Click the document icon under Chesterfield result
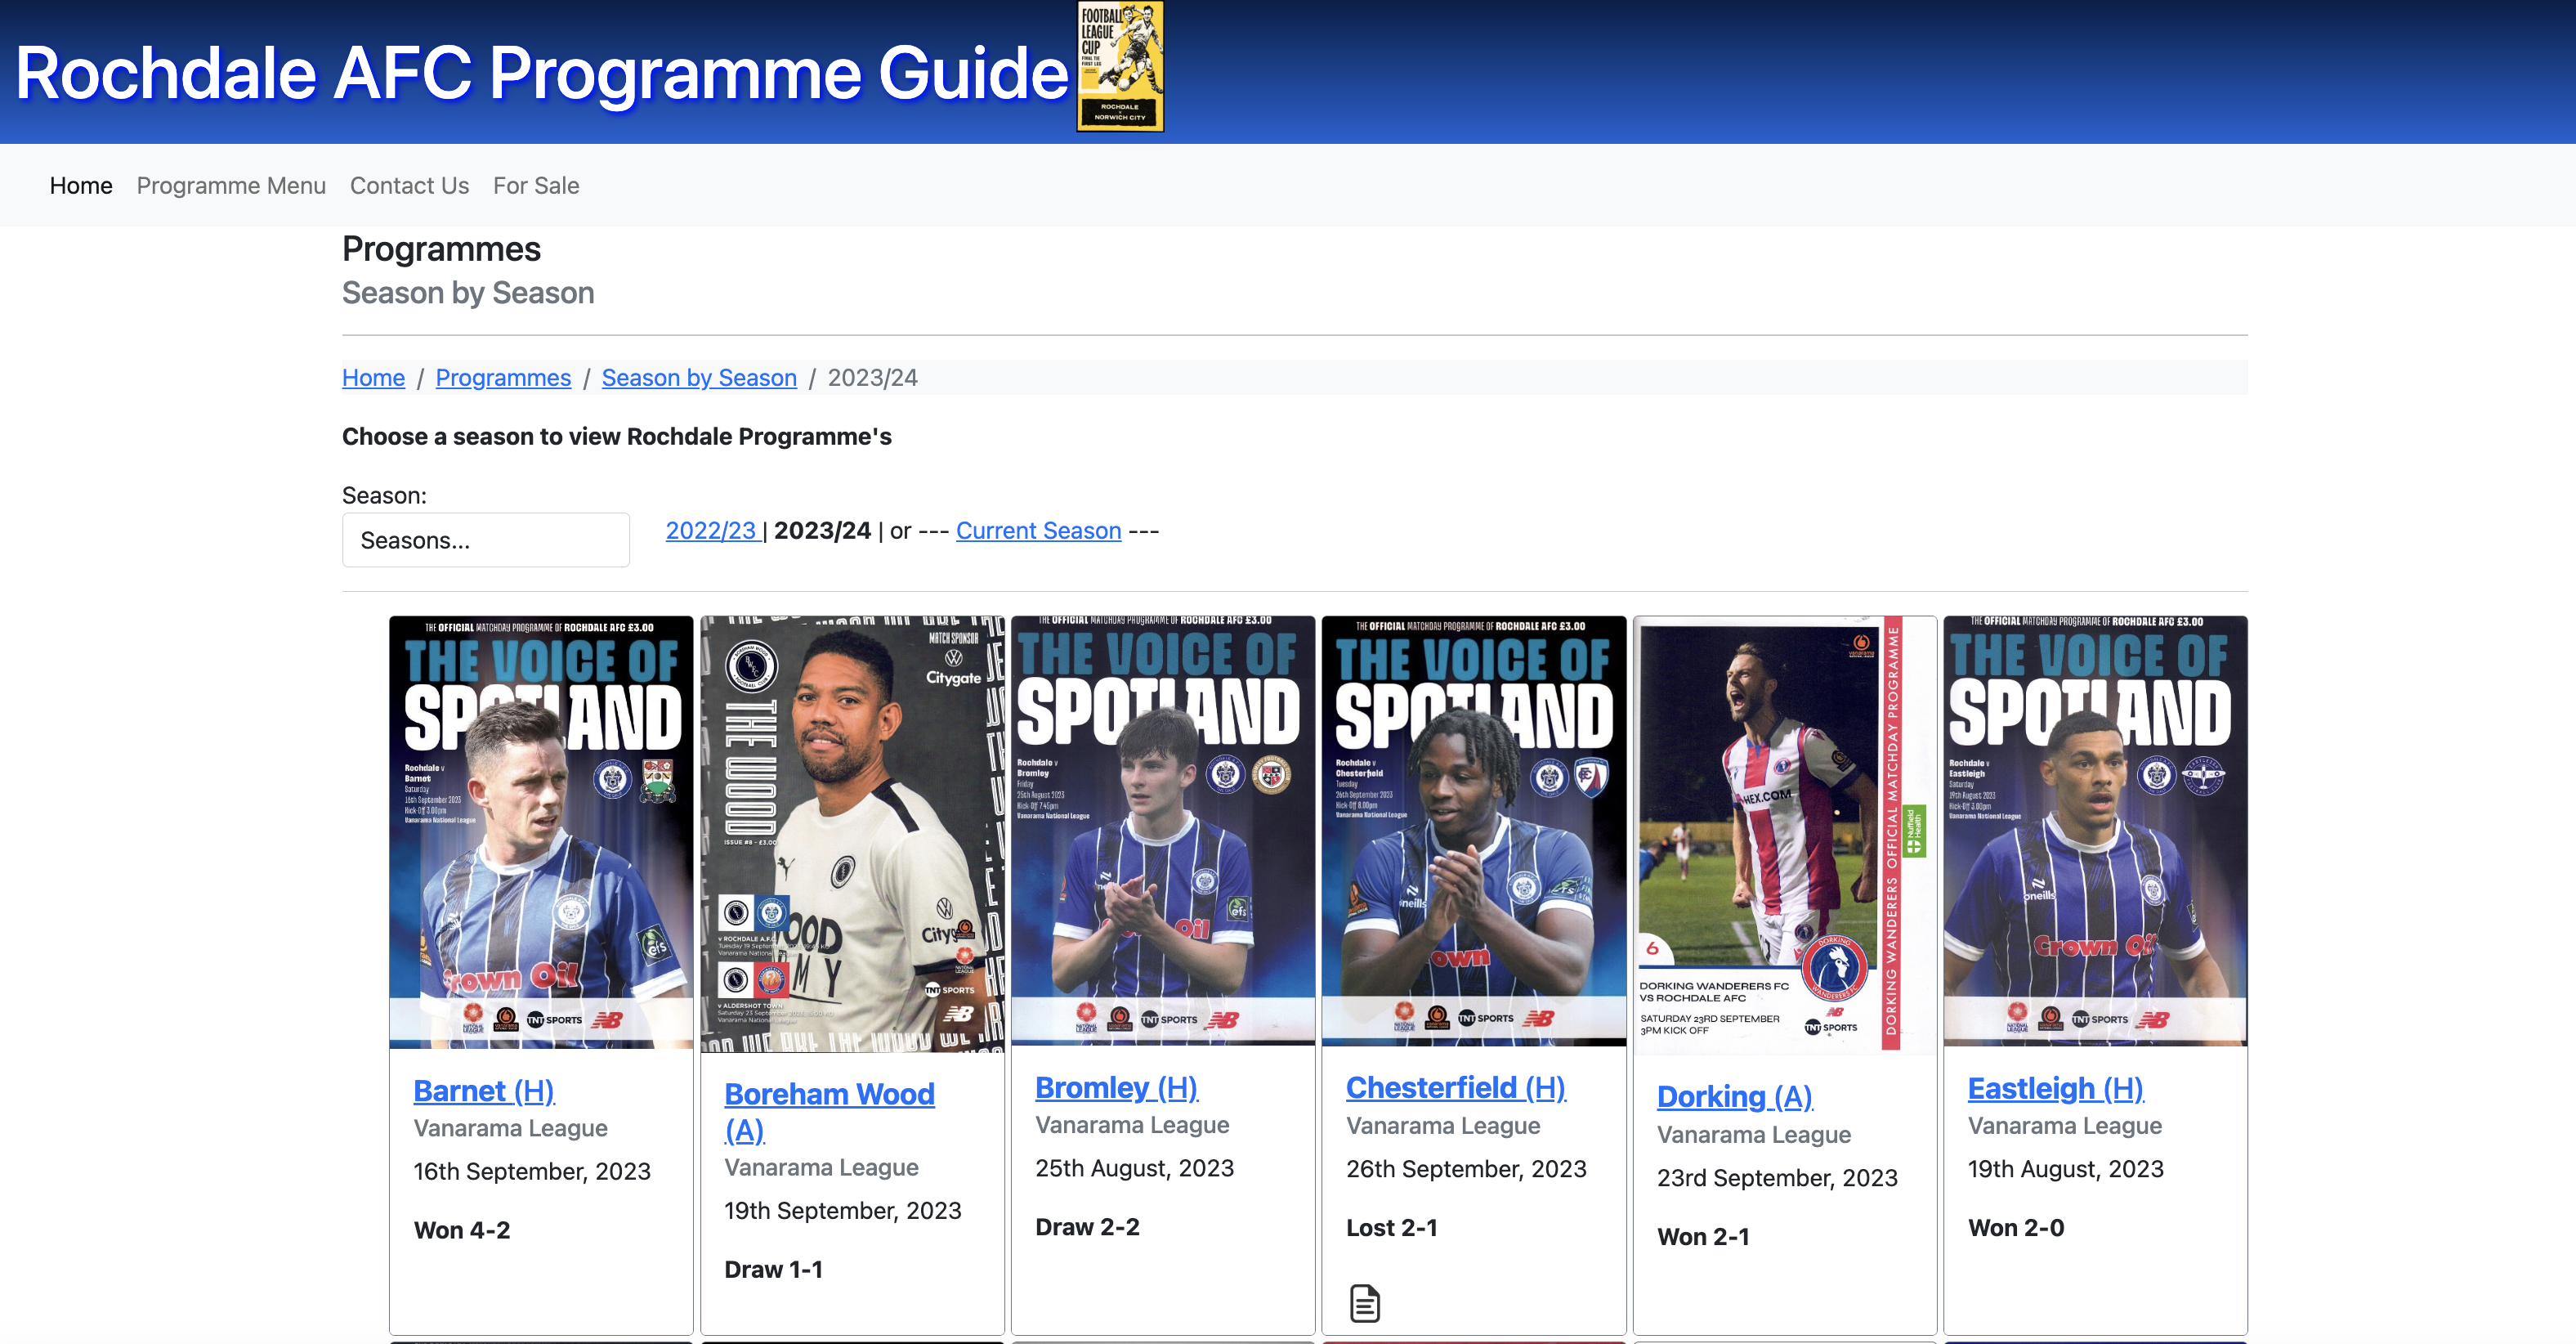This screenshot has height=1344, width=2576. [x=1365, y=1302]
